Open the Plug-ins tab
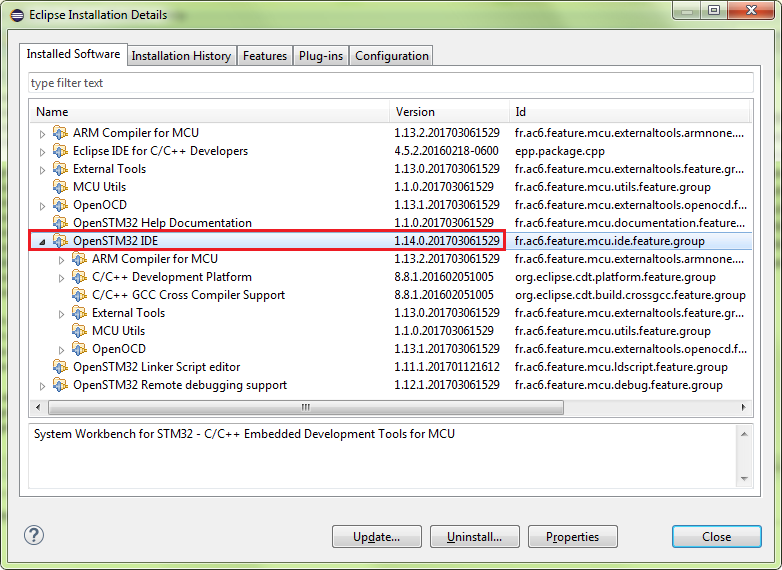 pyautogui.click(x=321, y=56)
